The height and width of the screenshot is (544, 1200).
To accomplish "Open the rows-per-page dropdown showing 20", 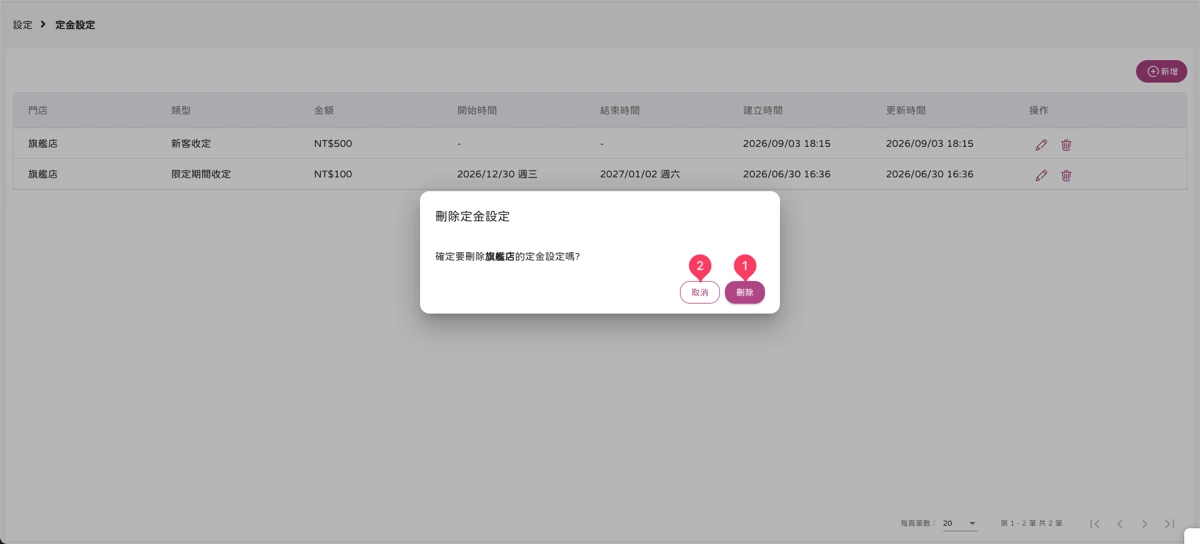I will [960, 523].
